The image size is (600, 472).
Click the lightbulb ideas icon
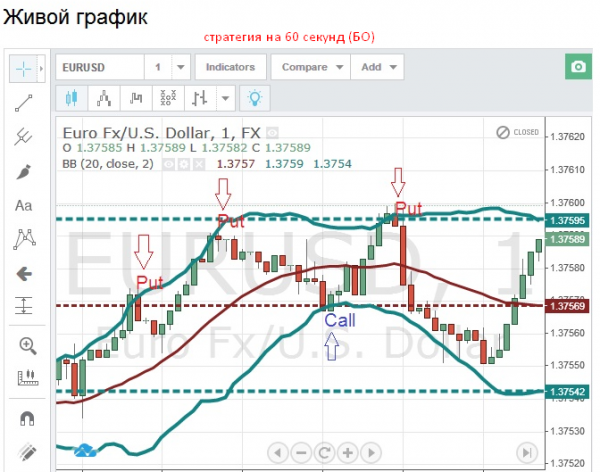pyautogui.click(x=256, y=97)
